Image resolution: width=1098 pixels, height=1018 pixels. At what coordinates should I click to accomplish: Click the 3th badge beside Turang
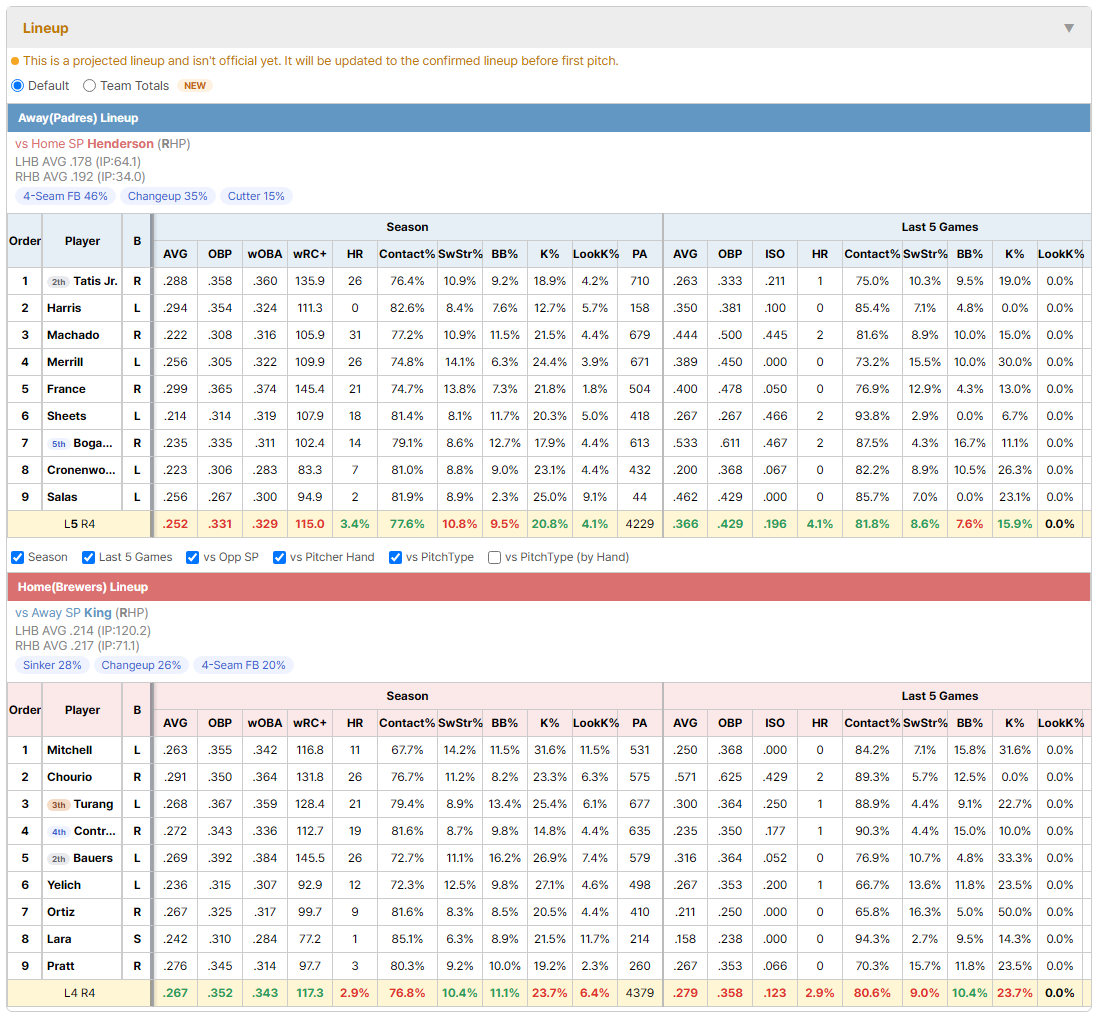(58, 804)
